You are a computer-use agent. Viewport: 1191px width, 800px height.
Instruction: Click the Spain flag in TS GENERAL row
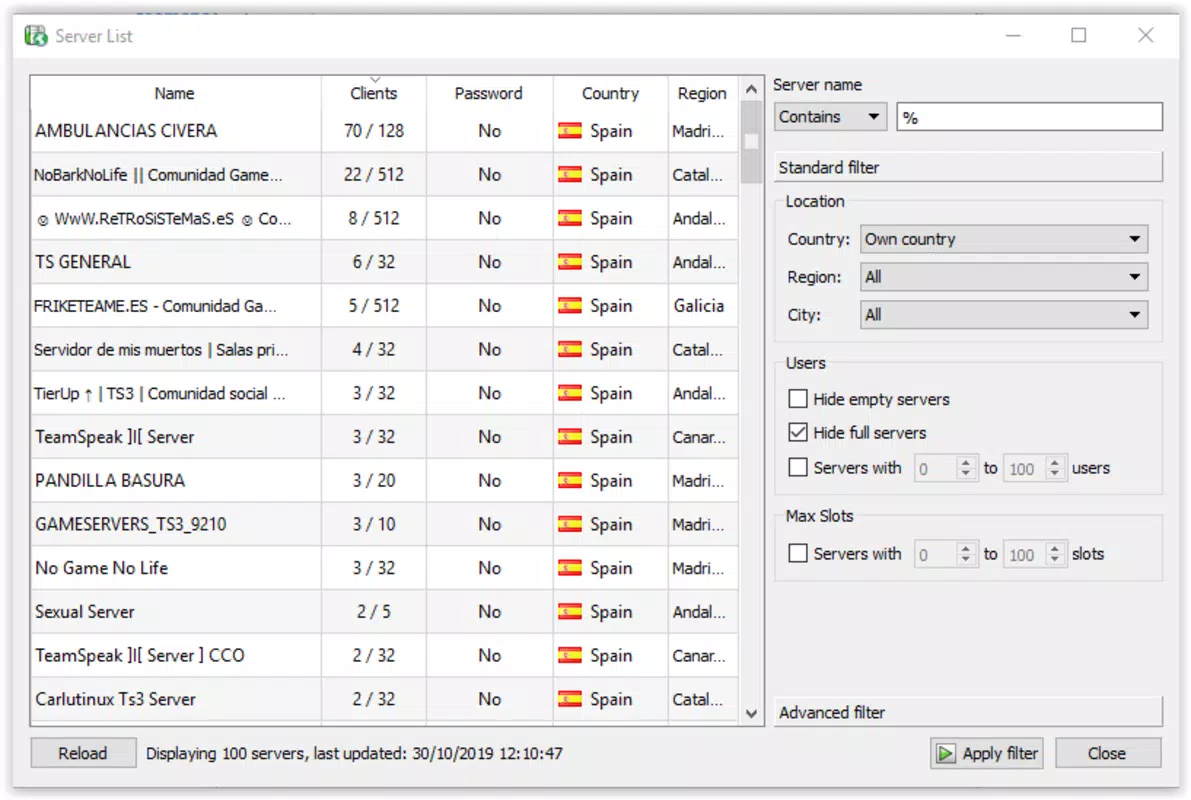[x=570, y=262]
